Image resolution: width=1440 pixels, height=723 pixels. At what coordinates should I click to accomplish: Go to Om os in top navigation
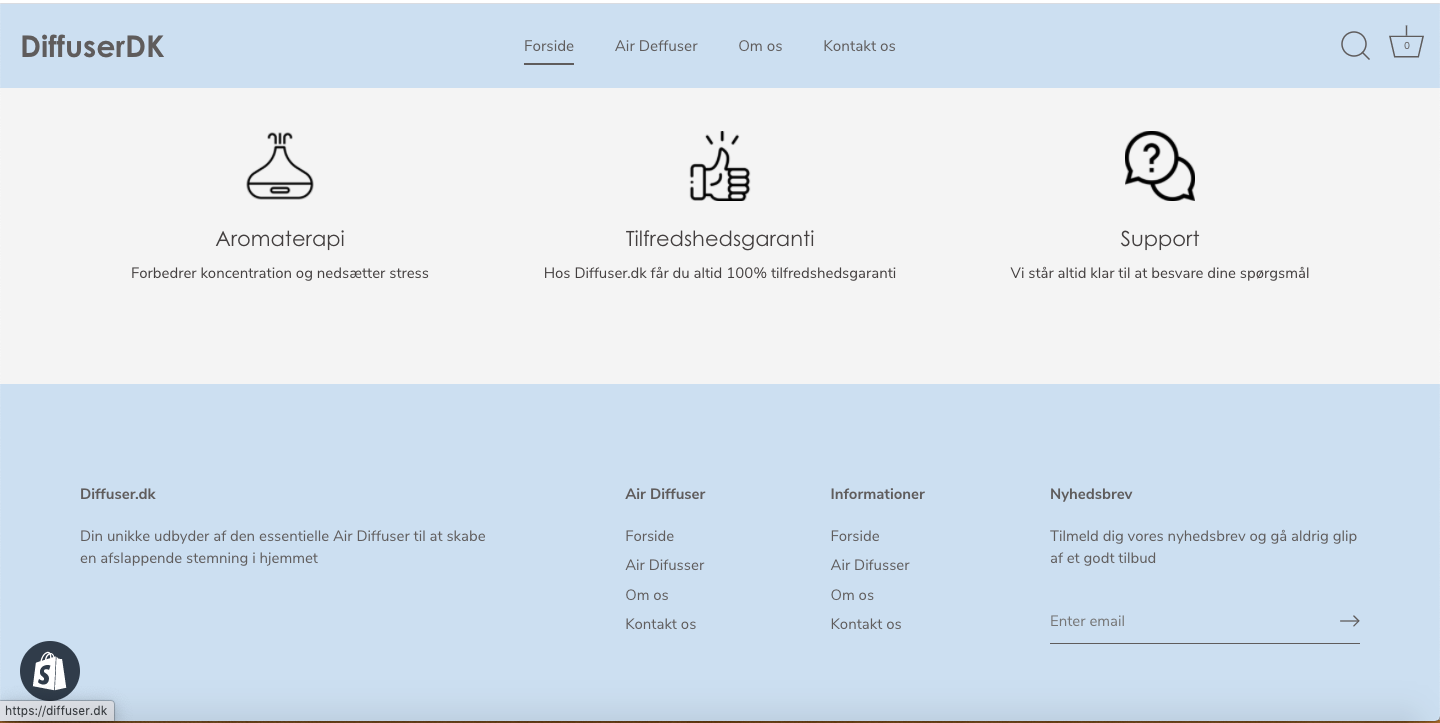pyautogui.click(x=760, y=46)
